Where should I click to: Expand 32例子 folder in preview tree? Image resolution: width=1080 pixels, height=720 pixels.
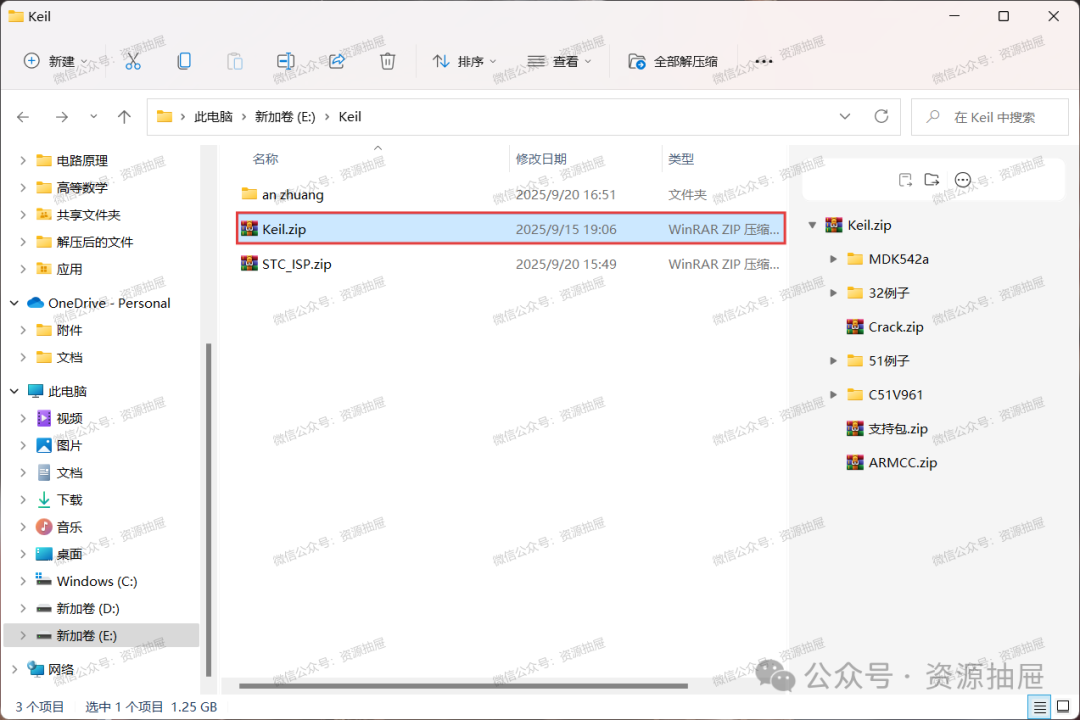point(833,294)
